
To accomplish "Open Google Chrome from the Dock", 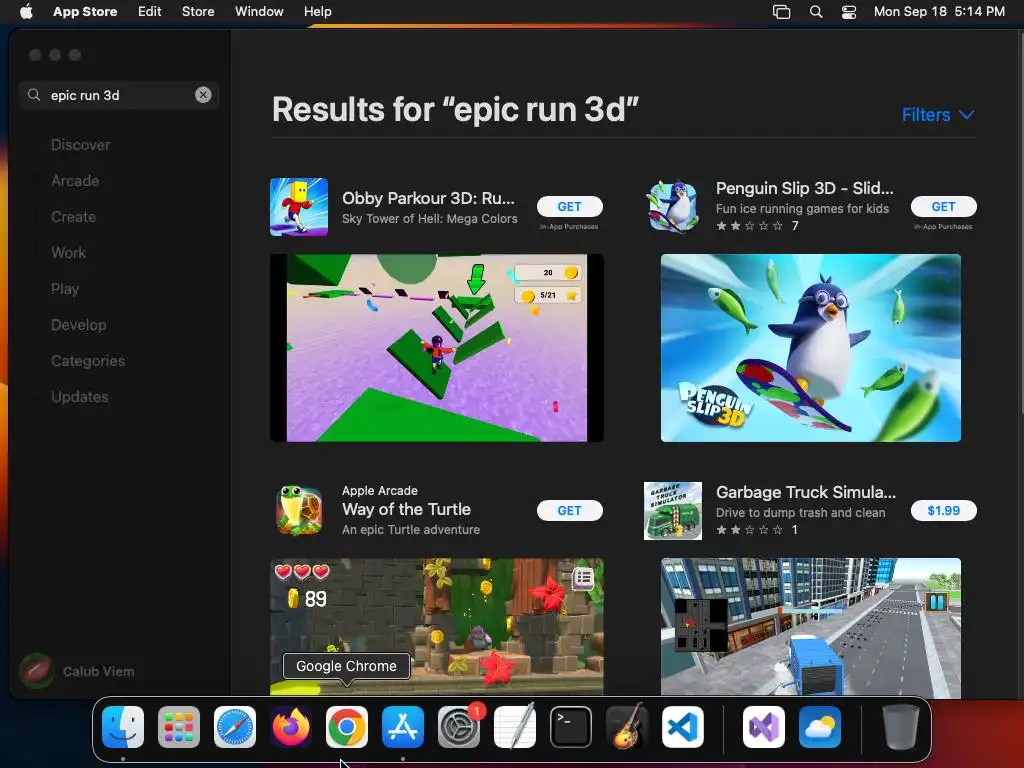I will (347, 727).
